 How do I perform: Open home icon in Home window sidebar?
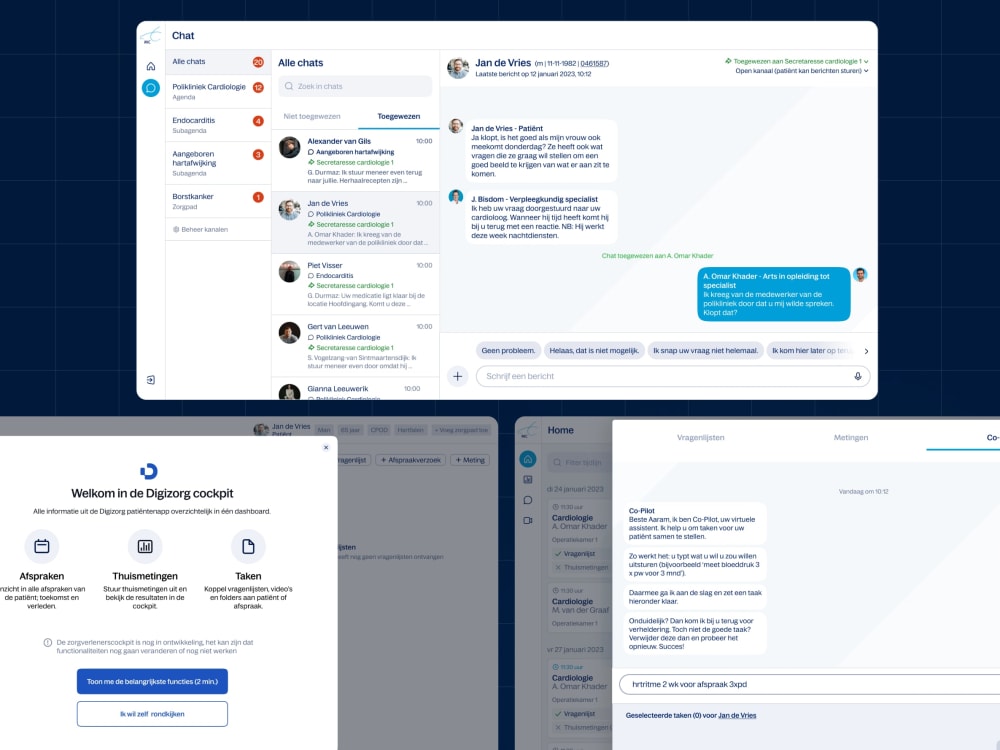tap(528, 459)
